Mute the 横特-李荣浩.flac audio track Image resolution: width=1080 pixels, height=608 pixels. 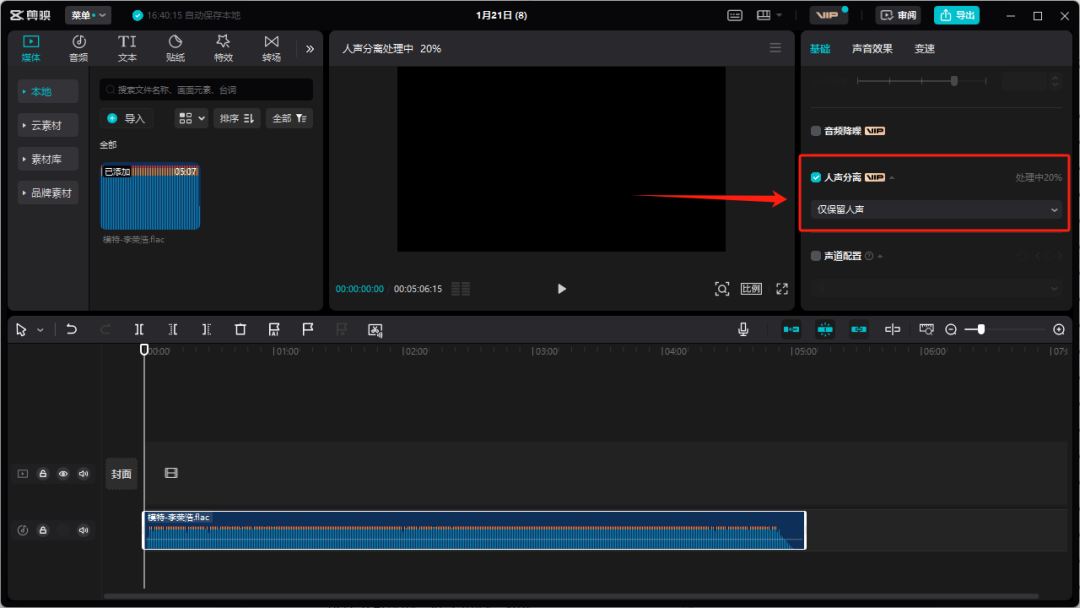(x=83, y=530)
